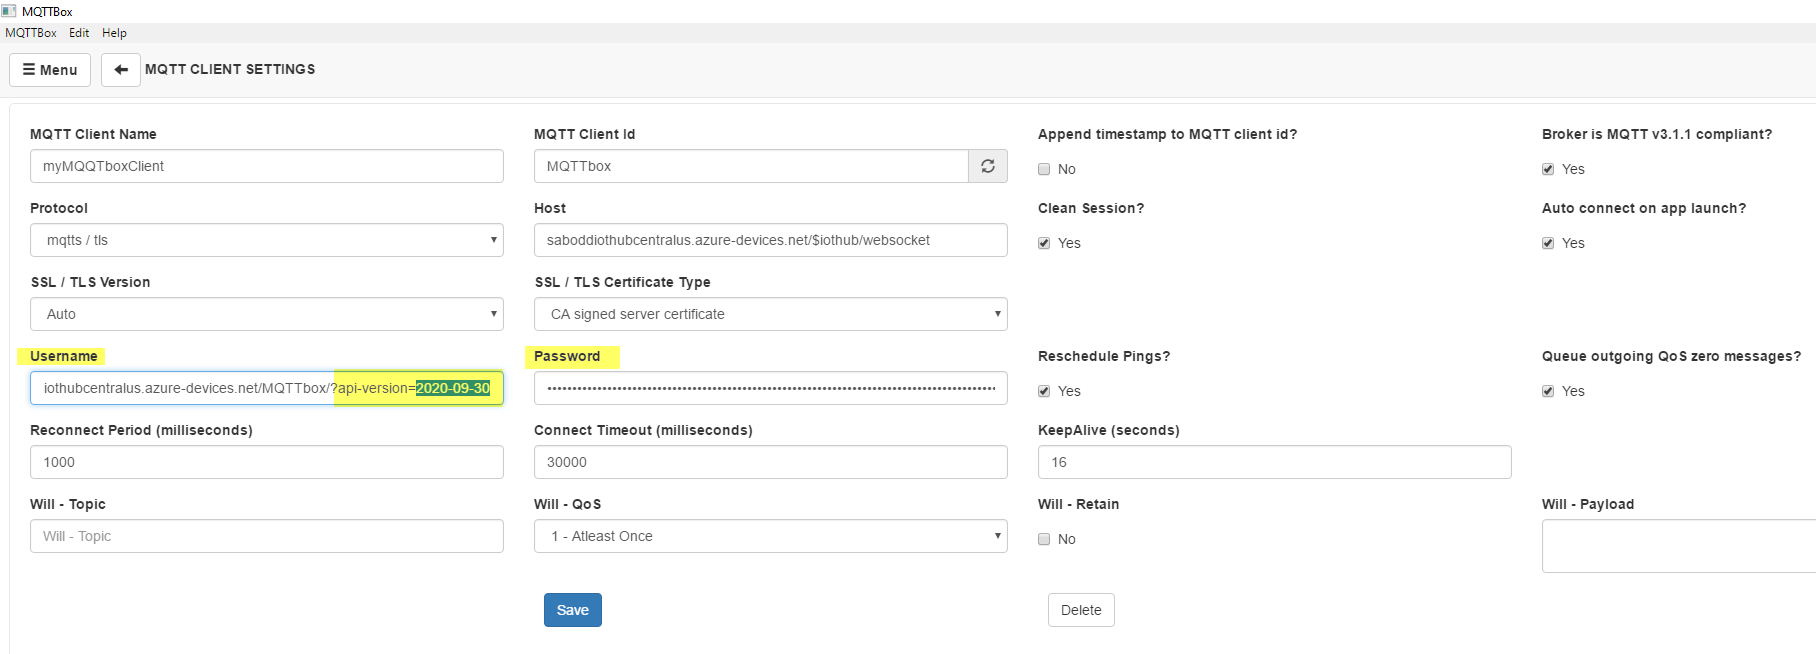Click the Delete button
The image size is (1816, 654).
[1081, 610]
